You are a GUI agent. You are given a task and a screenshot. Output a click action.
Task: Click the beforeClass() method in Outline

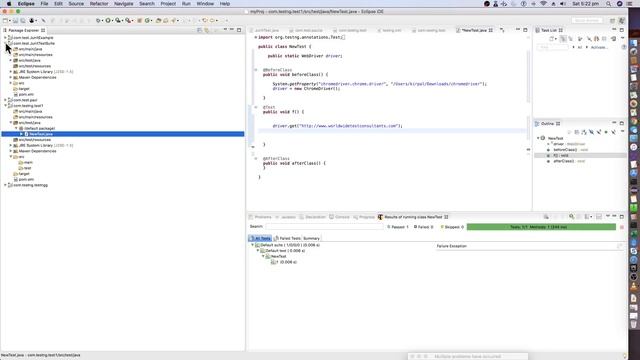(565, 150)
